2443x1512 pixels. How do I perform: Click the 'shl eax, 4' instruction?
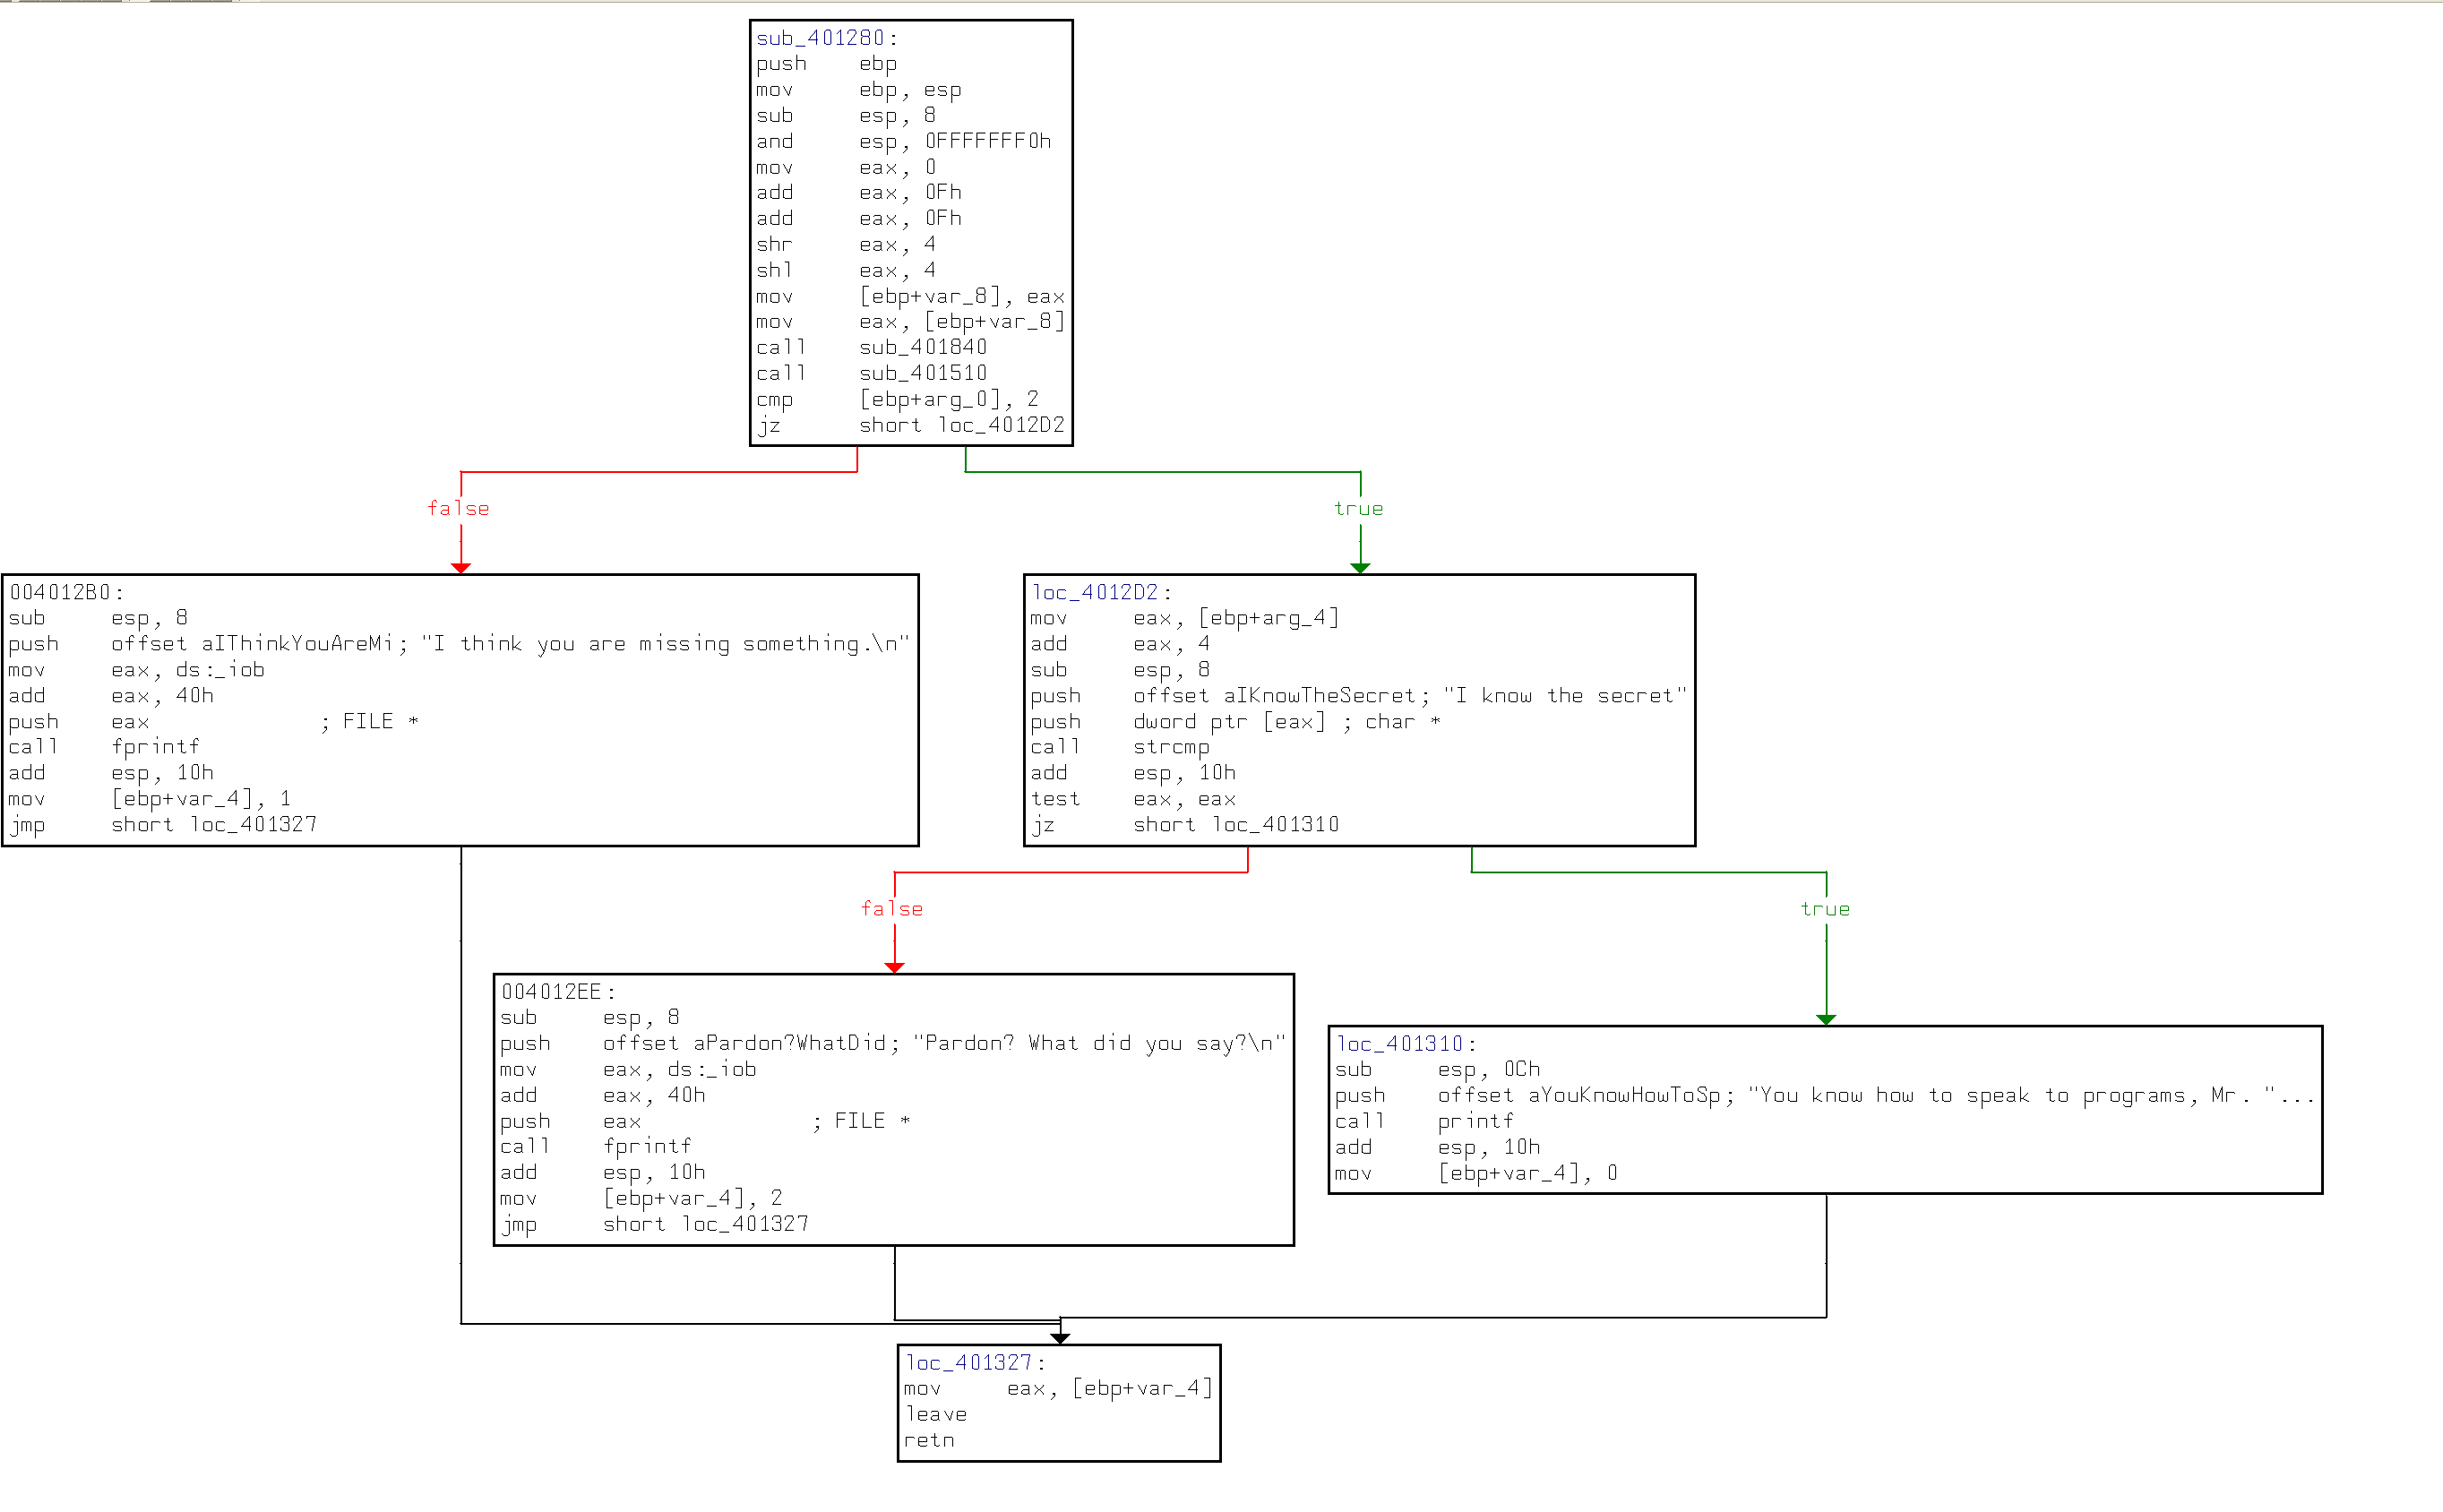(x=846, y=270)
